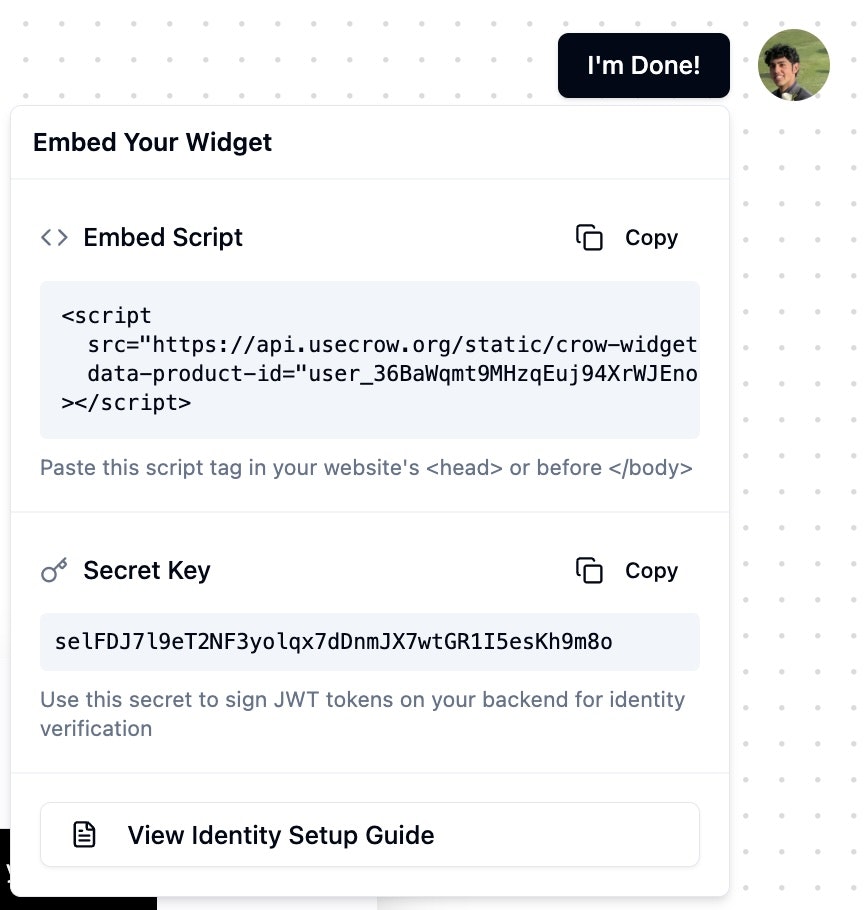This screenshot has width=866, height=910.
Task: Click the "Paste this script tag" helper text
Action: [x=366, y=468]
